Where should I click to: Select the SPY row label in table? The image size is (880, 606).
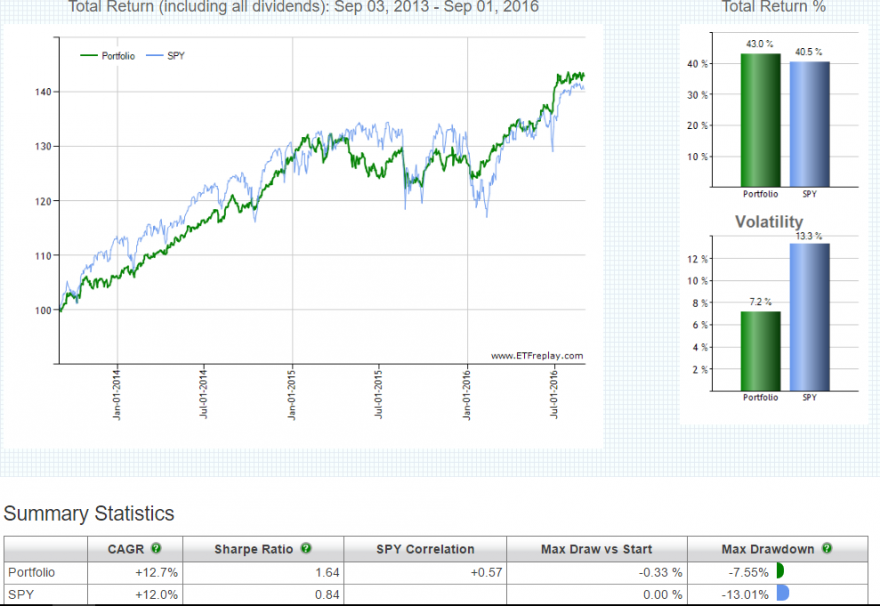click(x=21, y=594)
